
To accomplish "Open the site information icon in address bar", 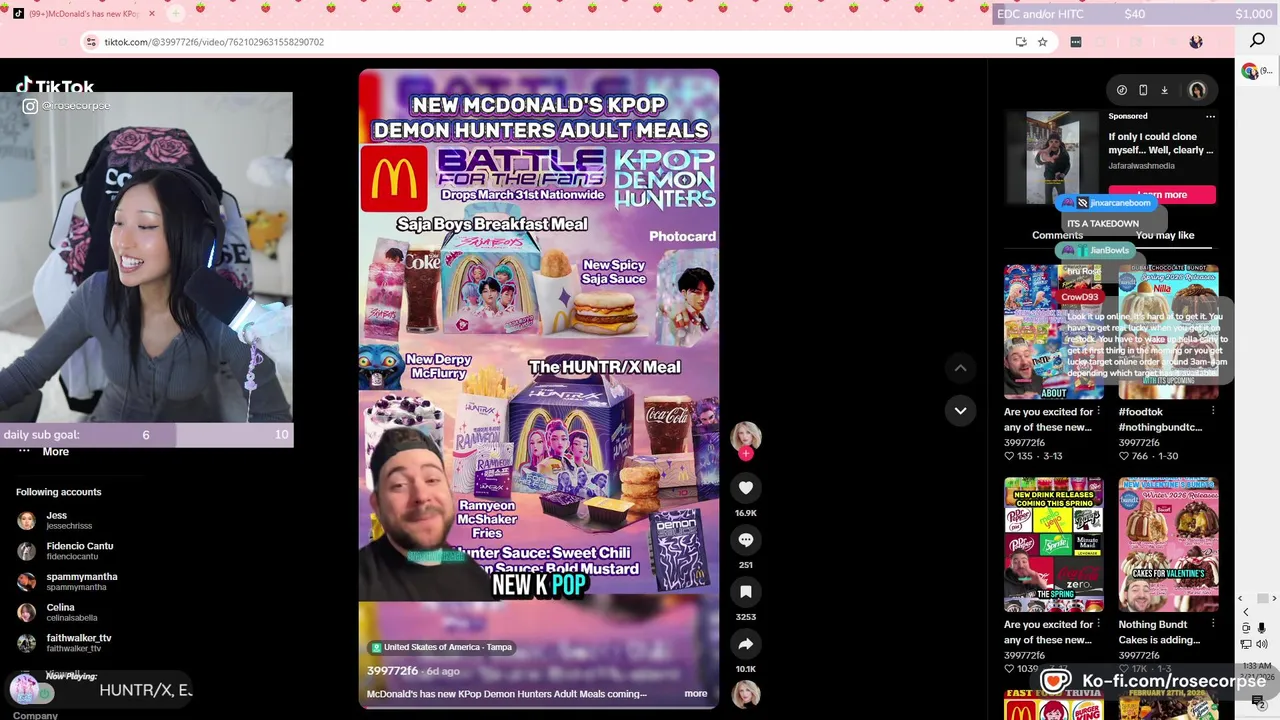I will (91, 42).
